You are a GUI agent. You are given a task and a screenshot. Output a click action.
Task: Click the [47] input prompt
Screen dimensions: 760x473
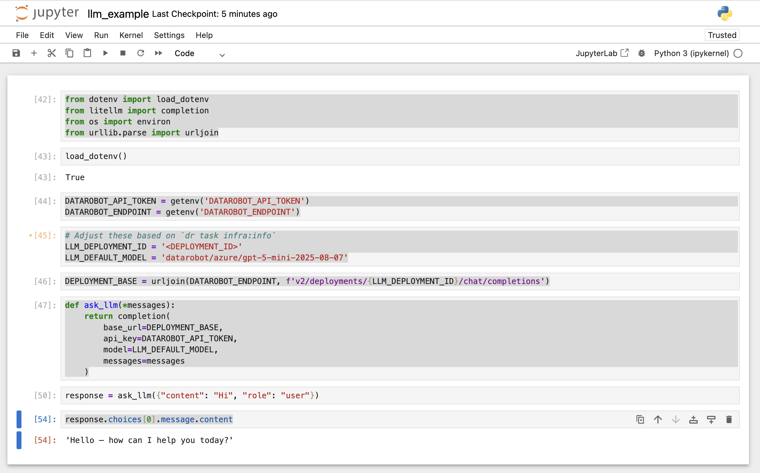click(x=45, y=305)
